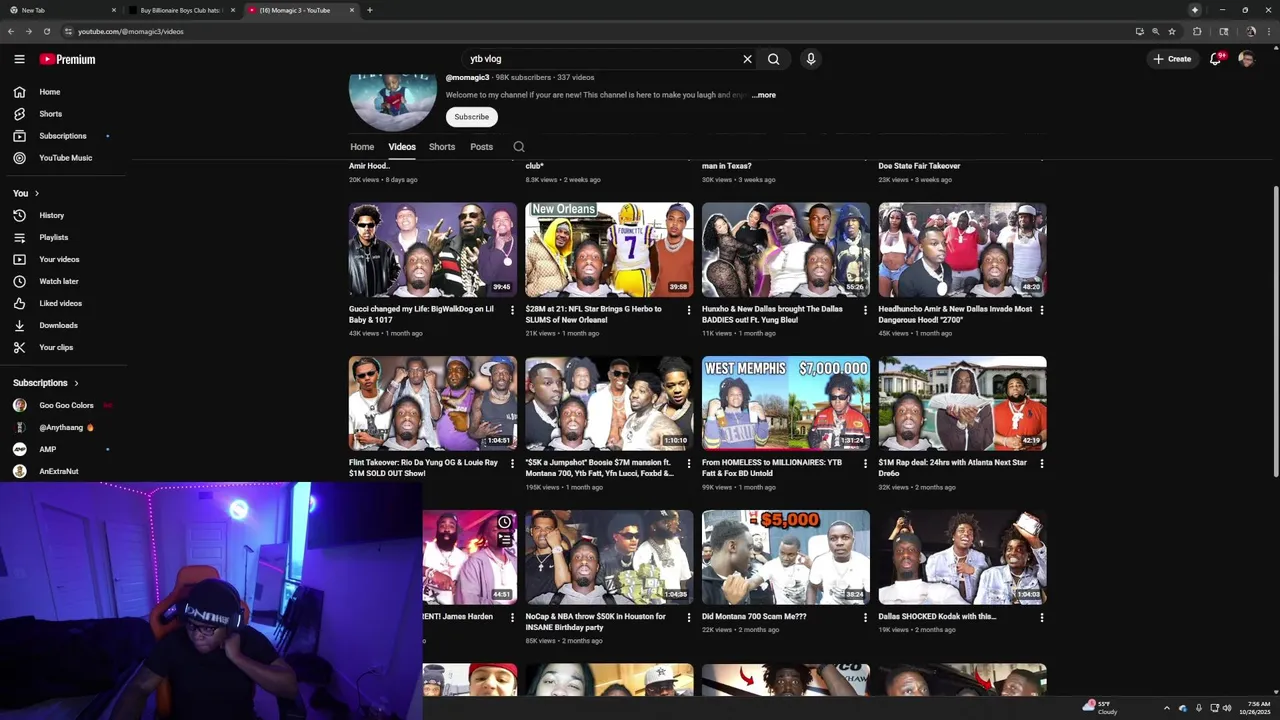Switch to channel Shorts tab
This screenshot has height=720, width=1280.
click(442, 147)
